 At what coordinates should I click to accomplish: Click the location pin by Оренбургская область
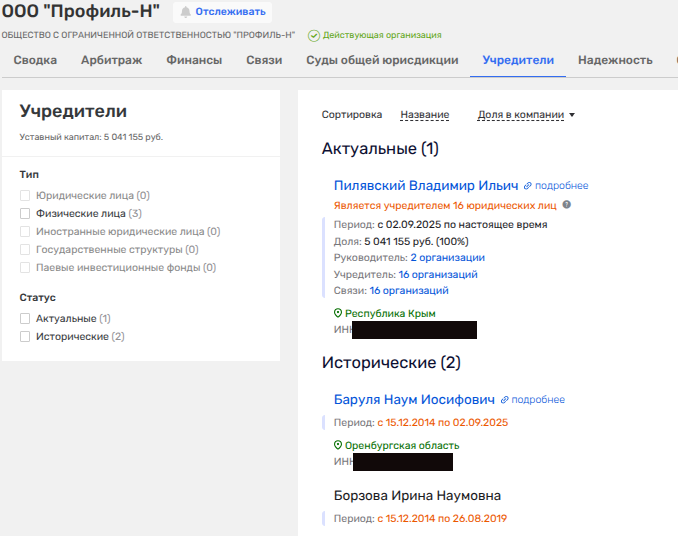[338, 445]
